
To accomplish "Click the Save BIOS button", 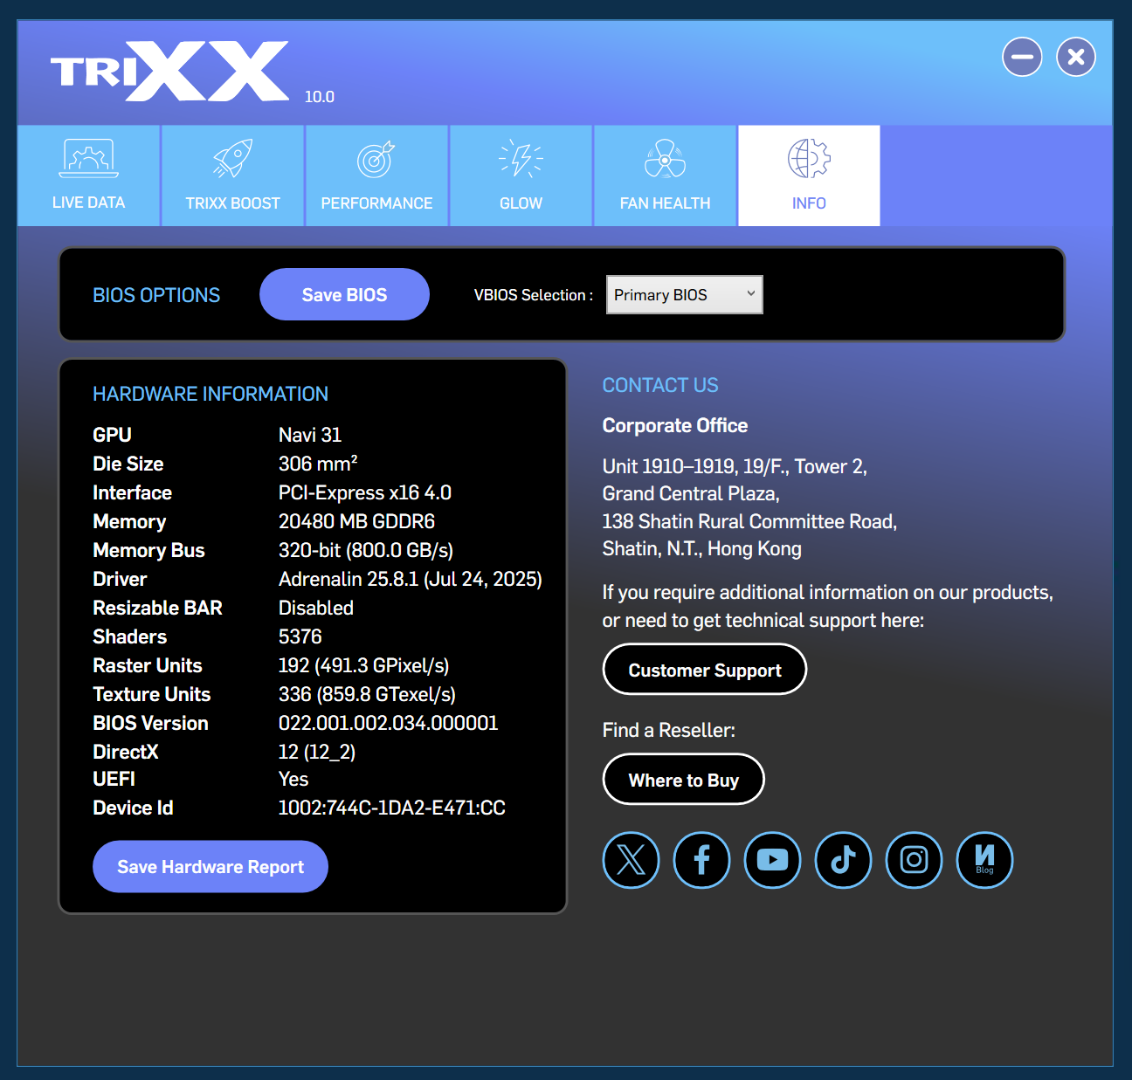I will click(344, 295).
